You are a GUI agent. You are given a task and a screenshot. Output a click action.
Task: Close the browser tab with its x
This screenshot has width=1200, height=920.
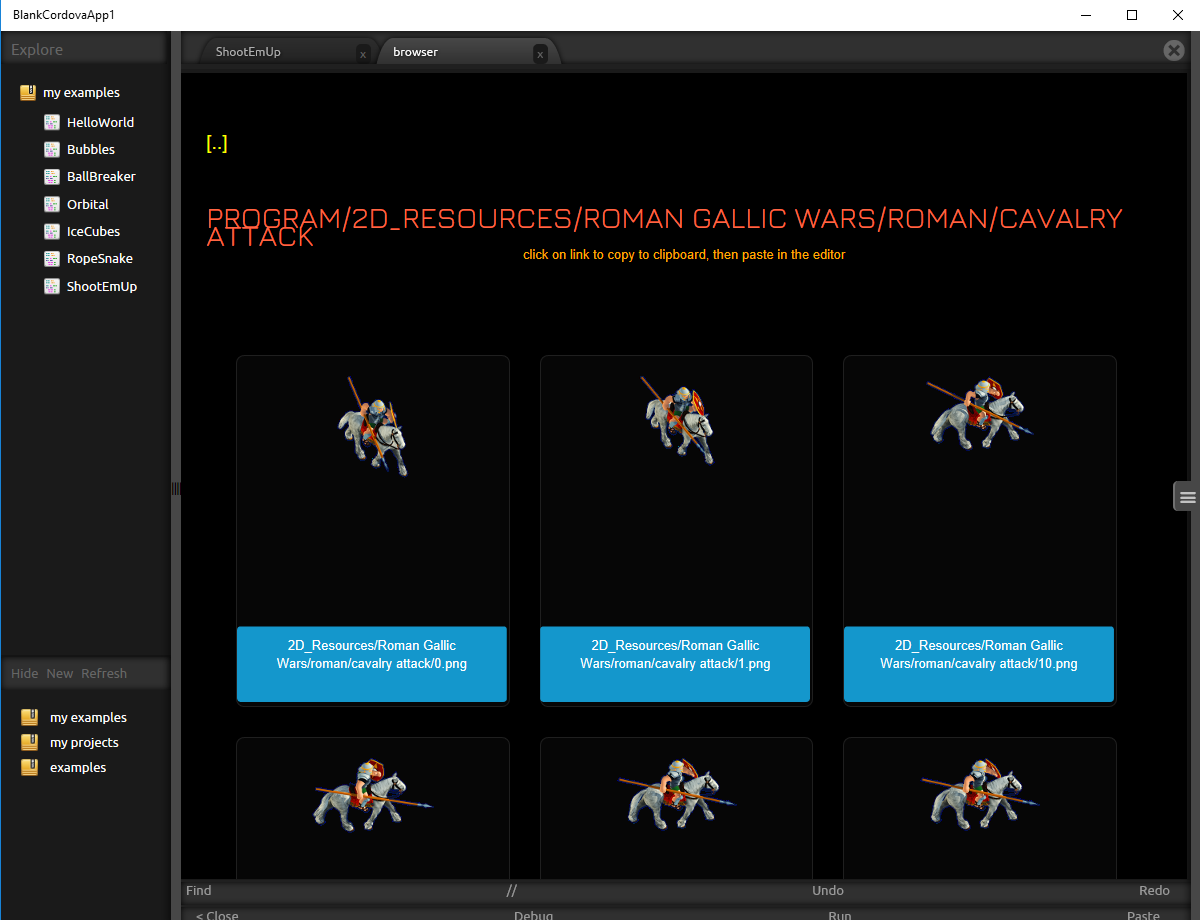click(540, 54)
